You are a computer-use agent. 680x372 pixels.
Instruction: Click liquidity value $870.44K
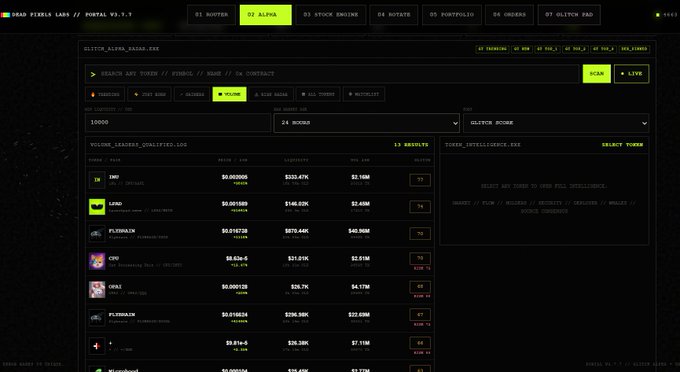tap(297, 231)
